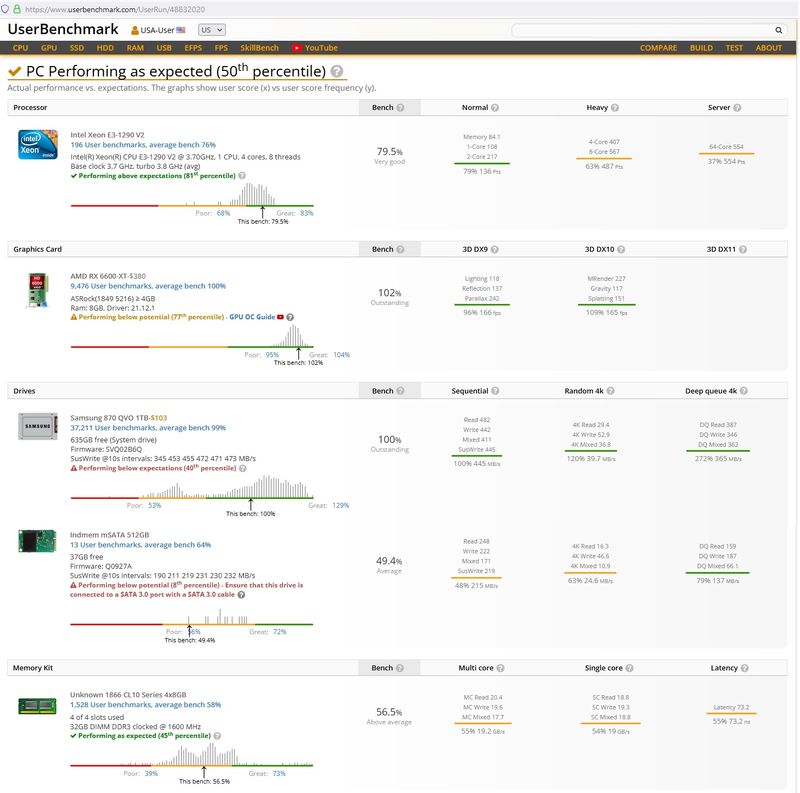This screenshot has height=793, width=800.
Task: Click the Samsung 870 QVO 1TB name
Action: tap(109, 418)
